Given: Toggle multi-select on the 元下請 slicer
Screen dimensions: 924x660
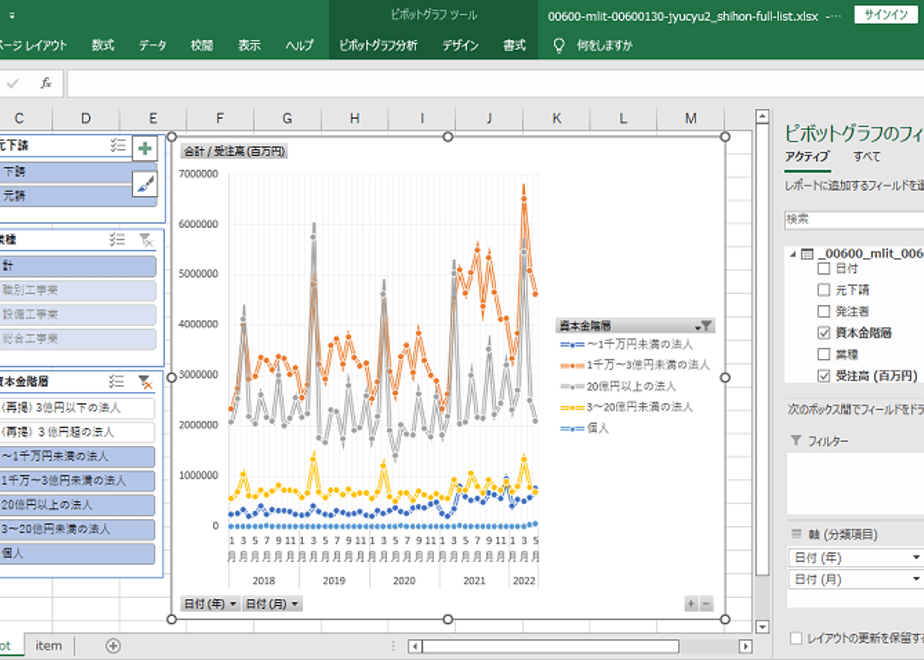Looking at the screenshot, I should coord(118,146).
